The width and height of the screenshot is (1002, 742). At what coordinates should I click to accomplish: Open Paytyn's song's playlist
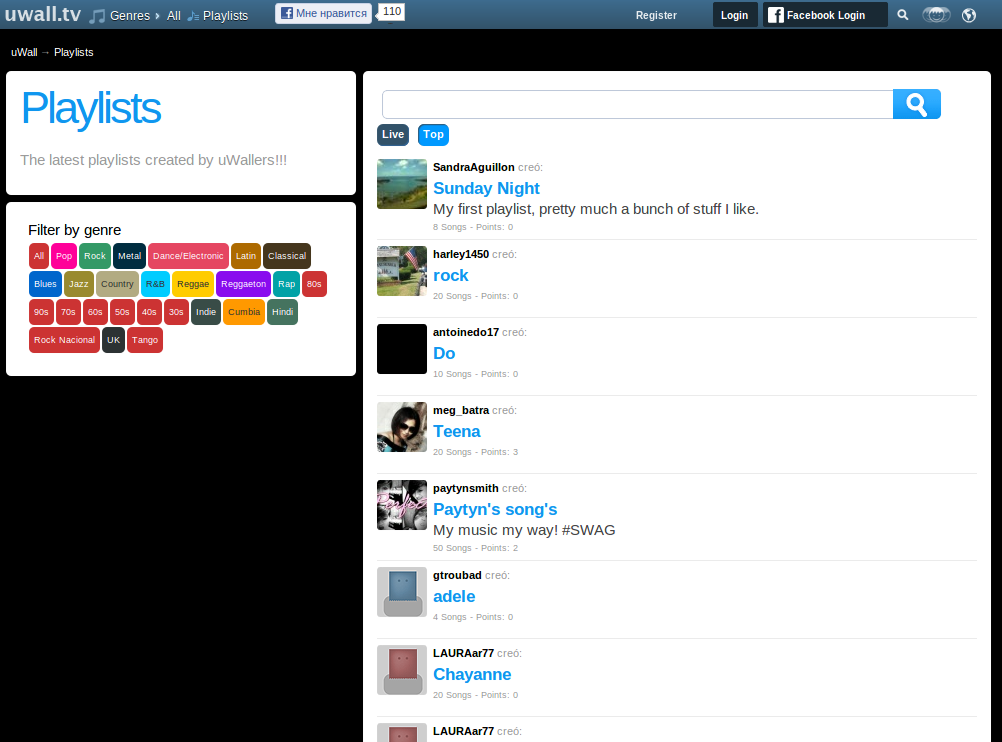click(495, 509)
